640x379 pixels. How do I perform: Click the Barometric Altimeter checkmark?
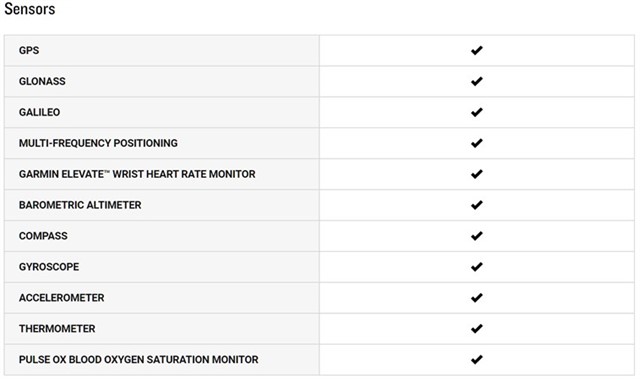[476, 205]
